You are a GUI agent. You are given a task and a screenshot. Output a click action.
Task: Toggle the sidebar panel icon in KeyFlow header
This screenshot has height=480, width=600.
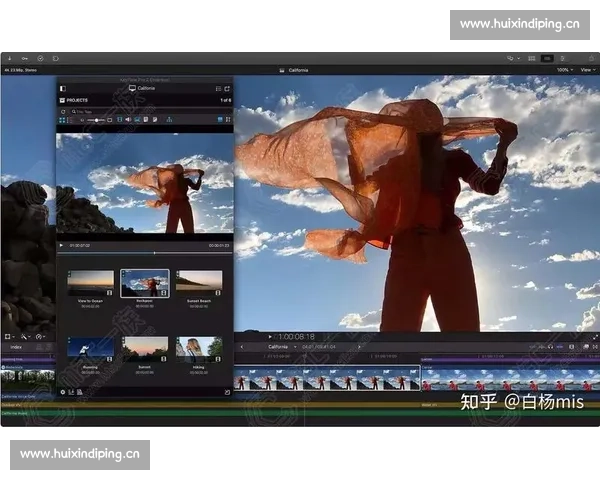coord(63,89)
